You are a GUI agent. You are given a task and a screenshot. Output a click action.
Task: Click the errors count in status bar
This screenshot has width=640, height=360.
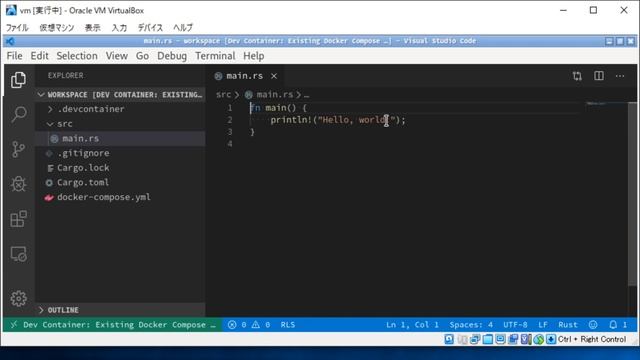pos(237,325)
